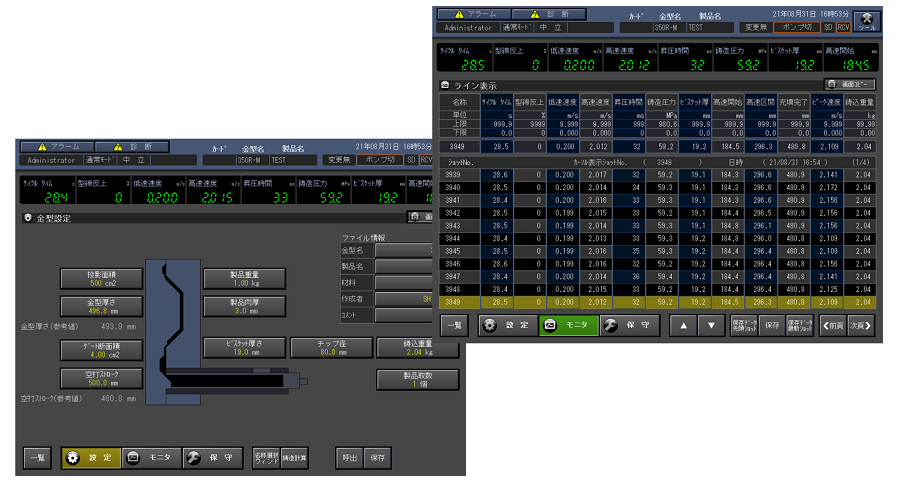Click 鋳造計算 casting calculation button

tap(294, 457)
